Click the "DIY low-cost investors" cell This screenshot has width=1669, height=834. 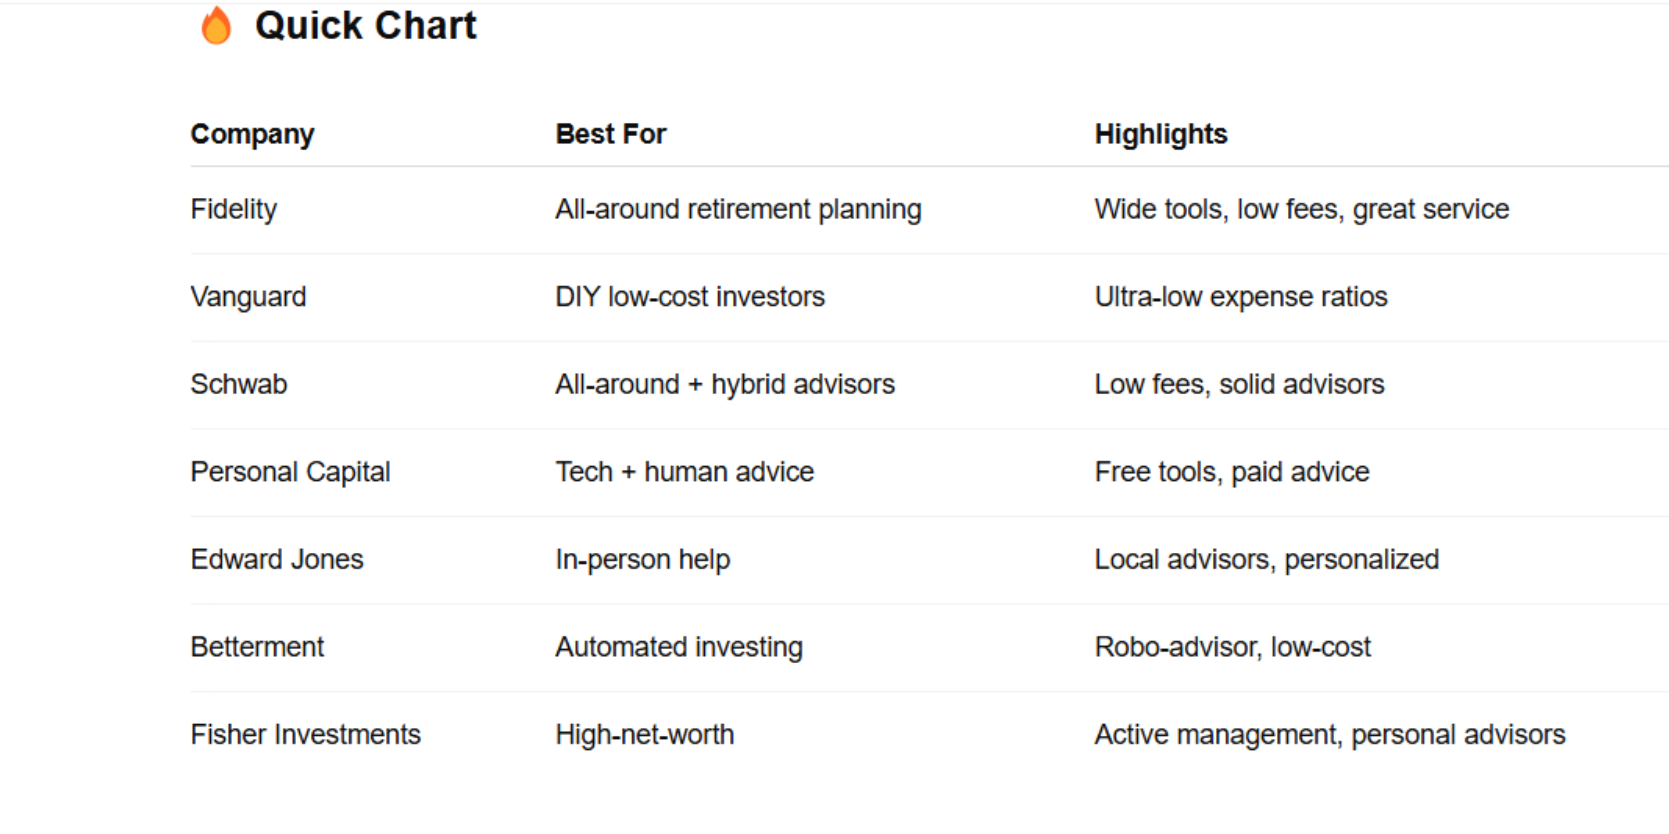pos(690,297)
